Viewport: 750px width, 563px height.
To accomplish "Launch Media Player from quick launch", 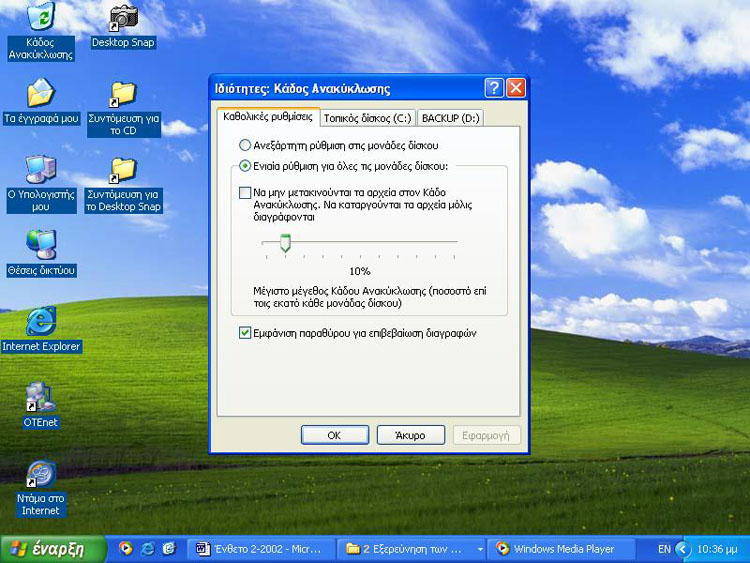I will click(x=126, y=549).
